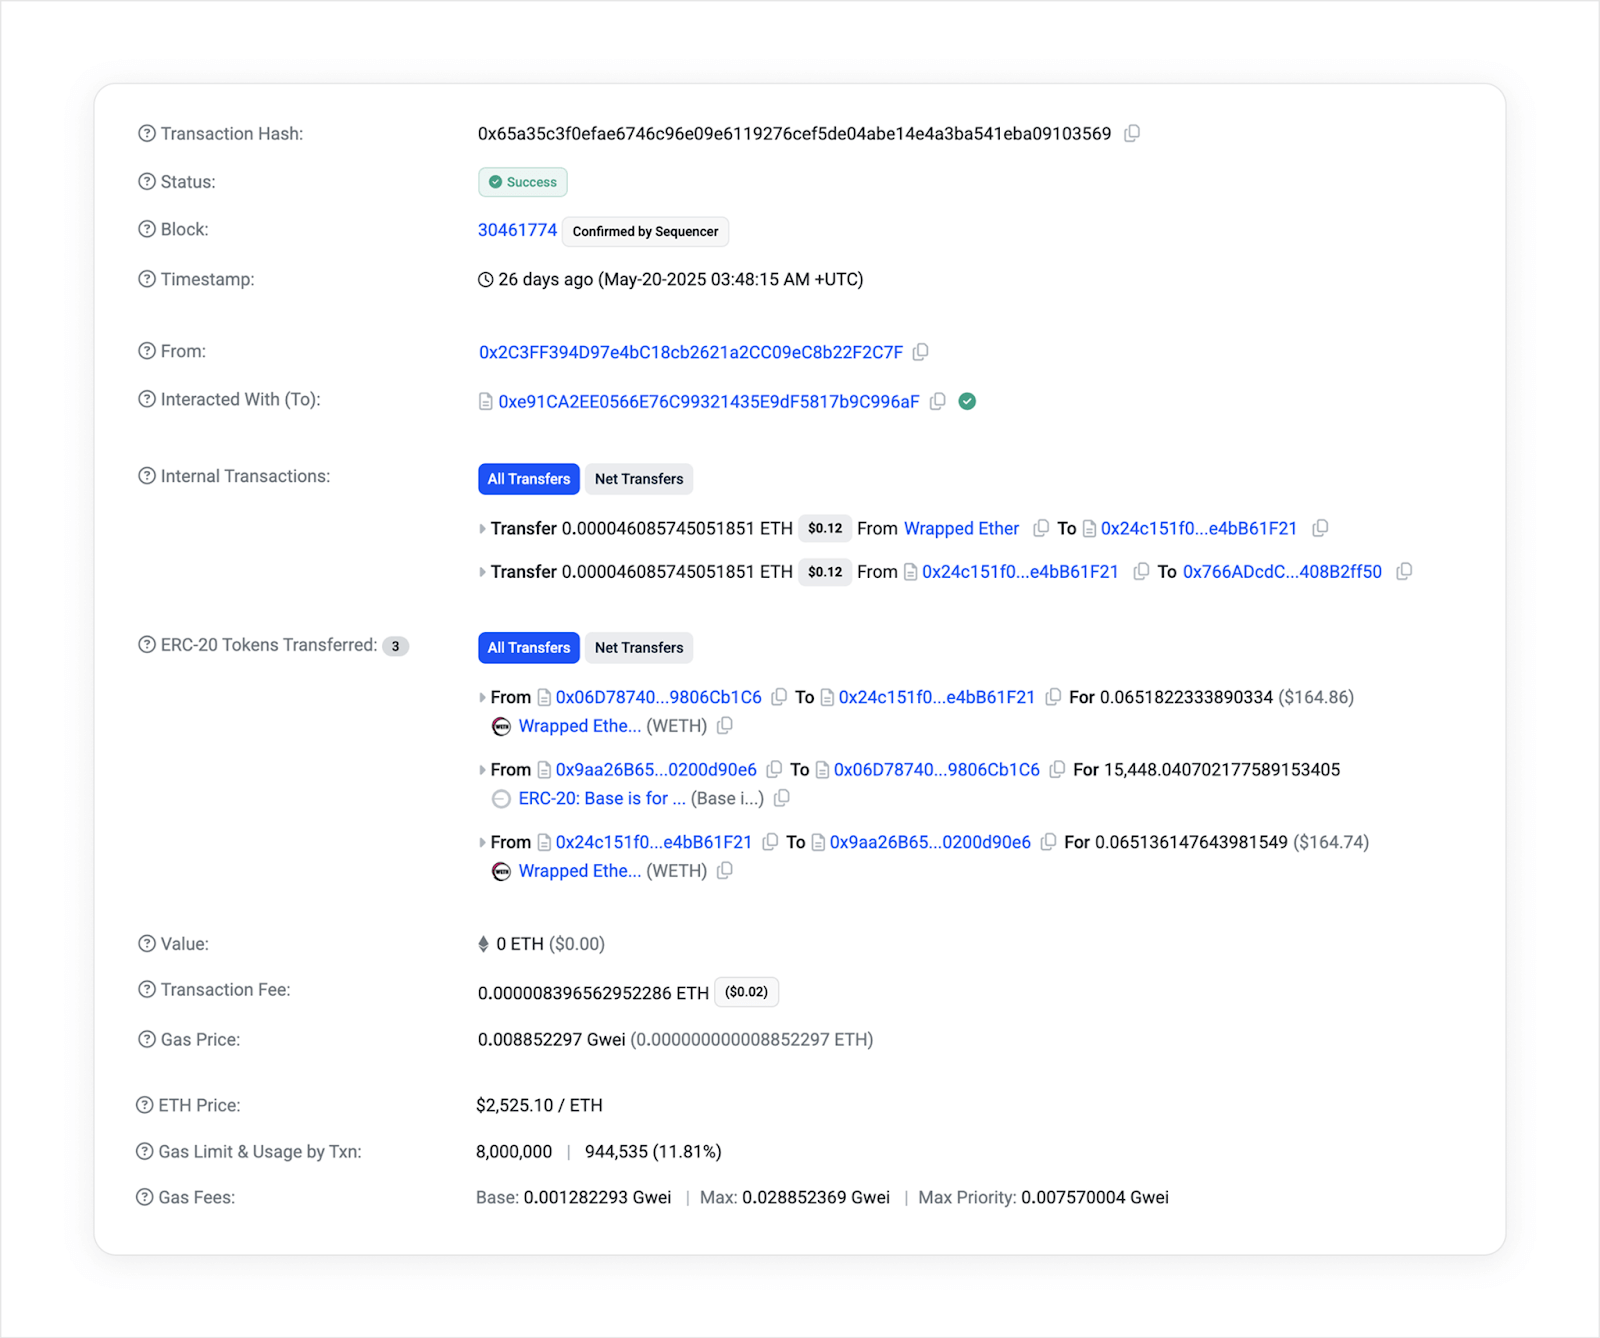The image size is (1600, 1338).
Task: Click the $0.12 value badge on first transfer
Action: click(x=825, y=528)
